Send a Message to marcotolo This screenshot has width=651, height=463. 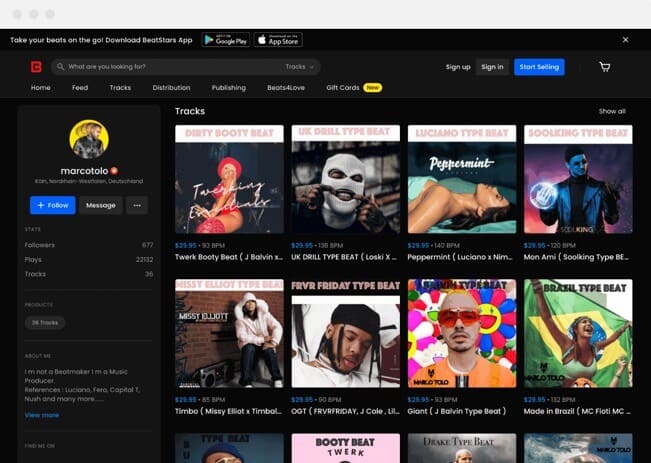tap(100, 205)
